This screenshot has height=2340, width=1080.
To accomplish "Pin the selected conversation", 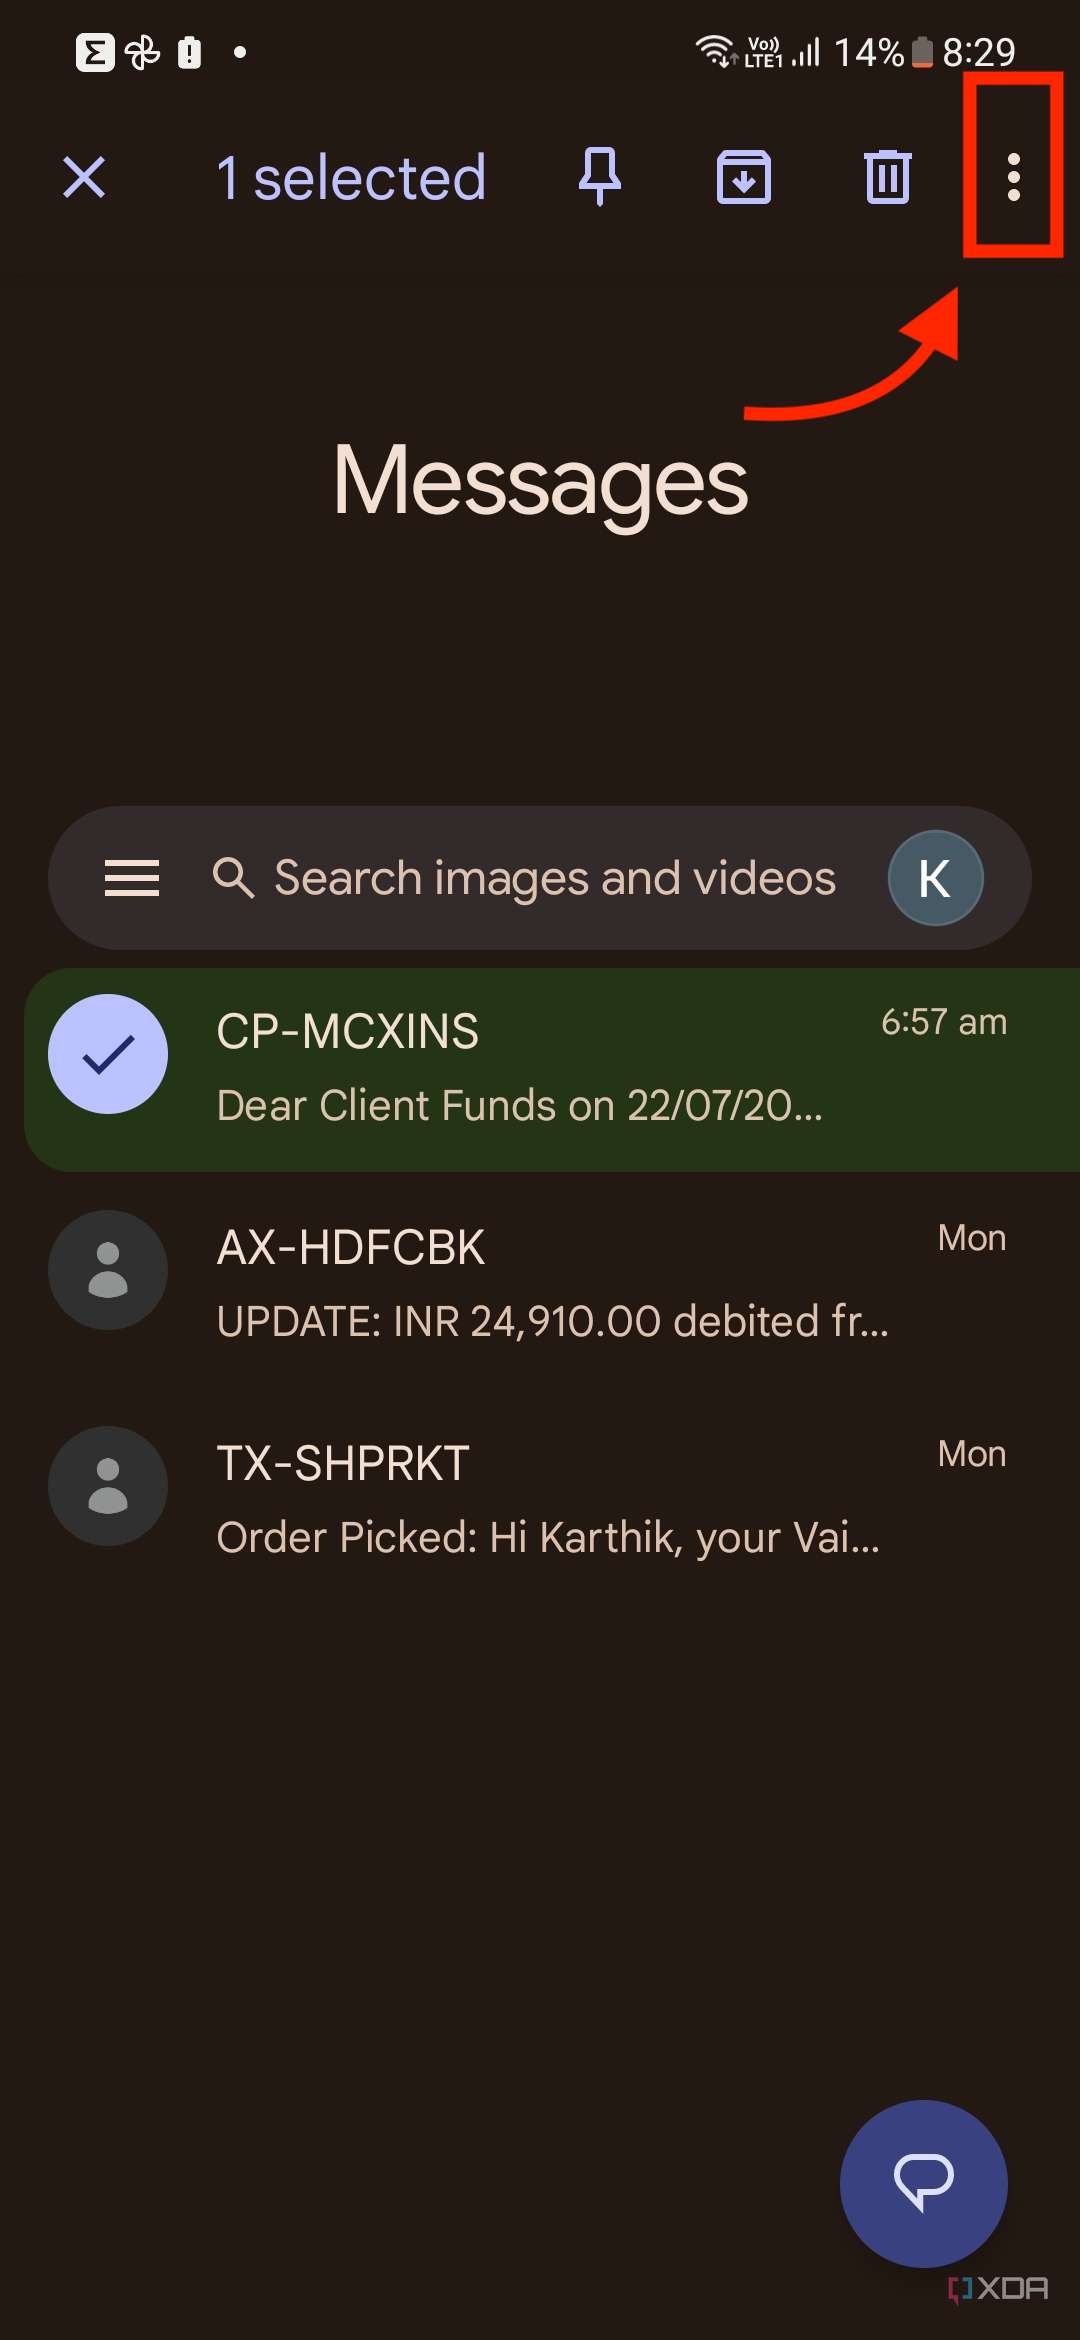I will [x=600, y=177].
